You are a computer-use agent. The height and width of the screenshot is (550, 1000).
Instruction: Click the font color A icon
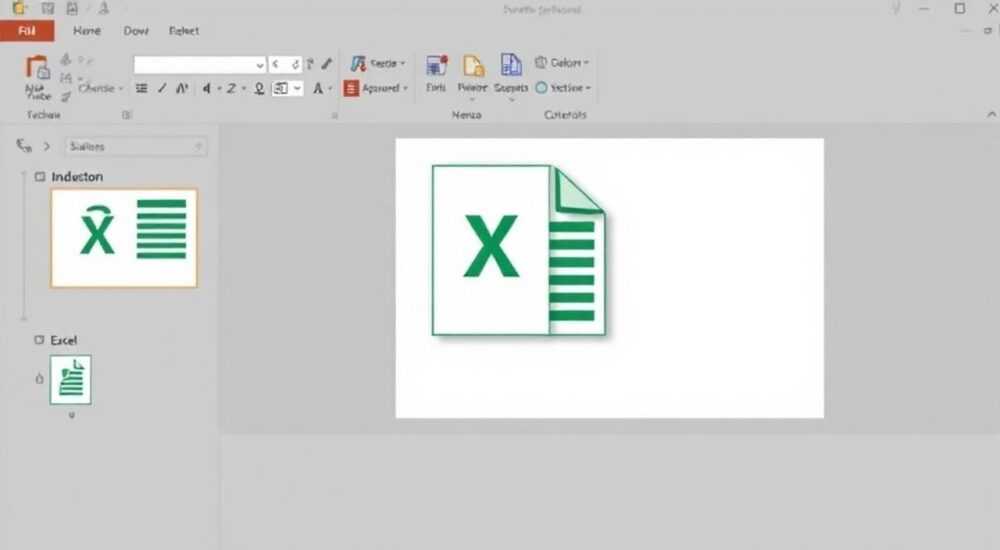point(318,89)
